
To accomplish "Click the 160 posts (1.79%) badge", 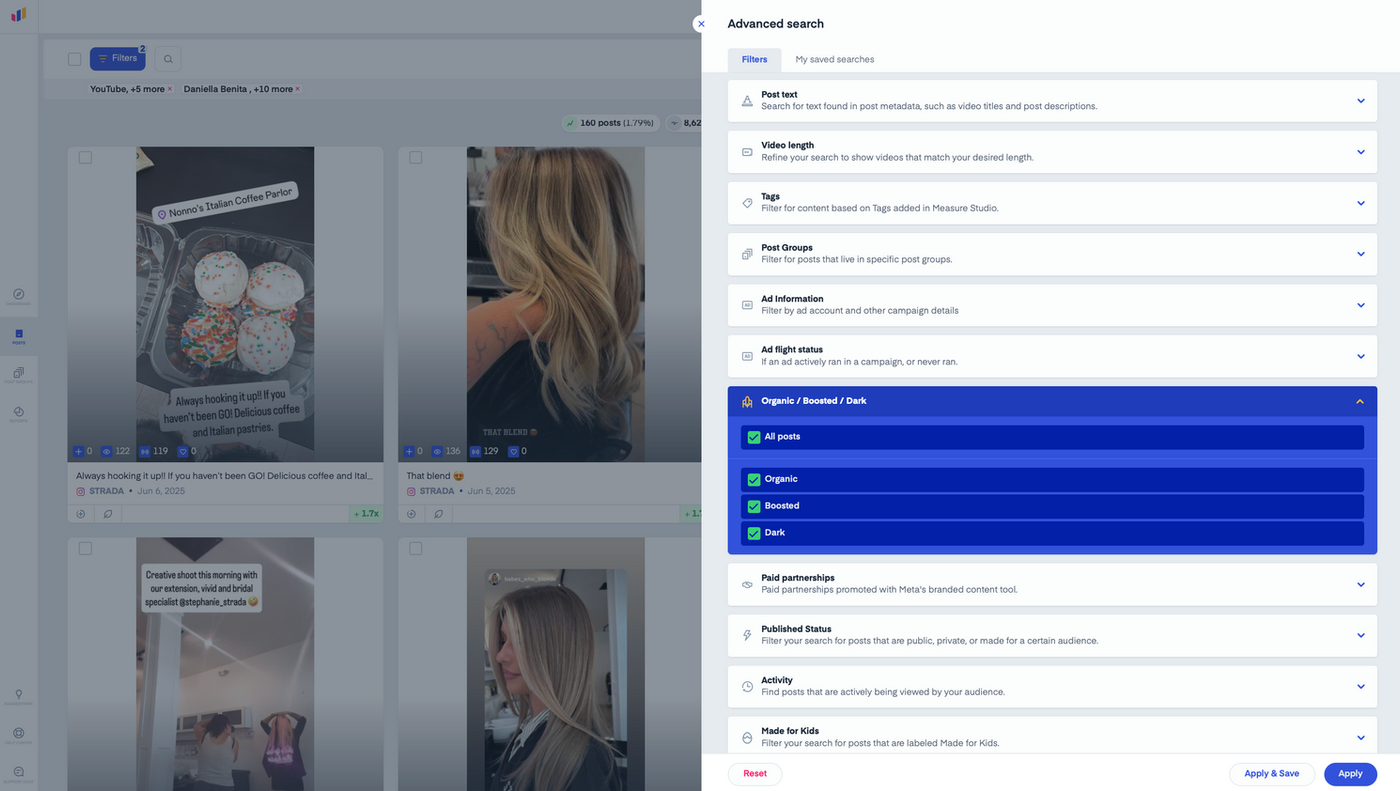I will (x=610, y=123).
